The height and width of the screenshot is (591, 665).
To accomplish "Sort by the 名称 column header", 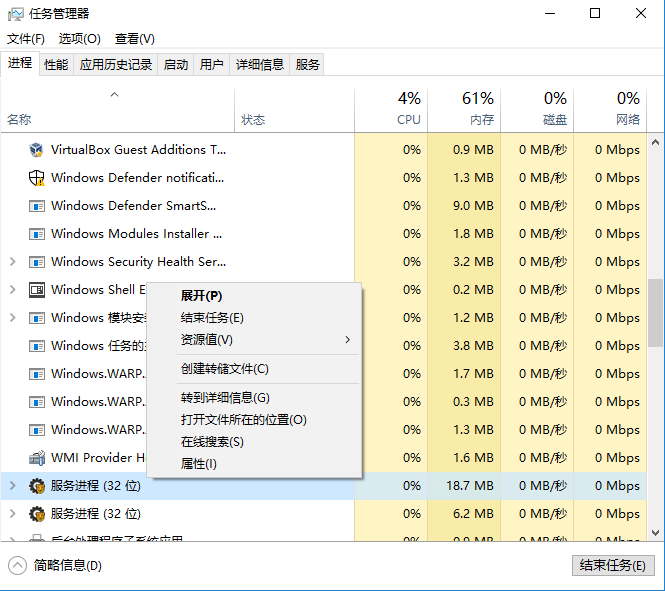I will pyautogui.click(x=117, y=110).
